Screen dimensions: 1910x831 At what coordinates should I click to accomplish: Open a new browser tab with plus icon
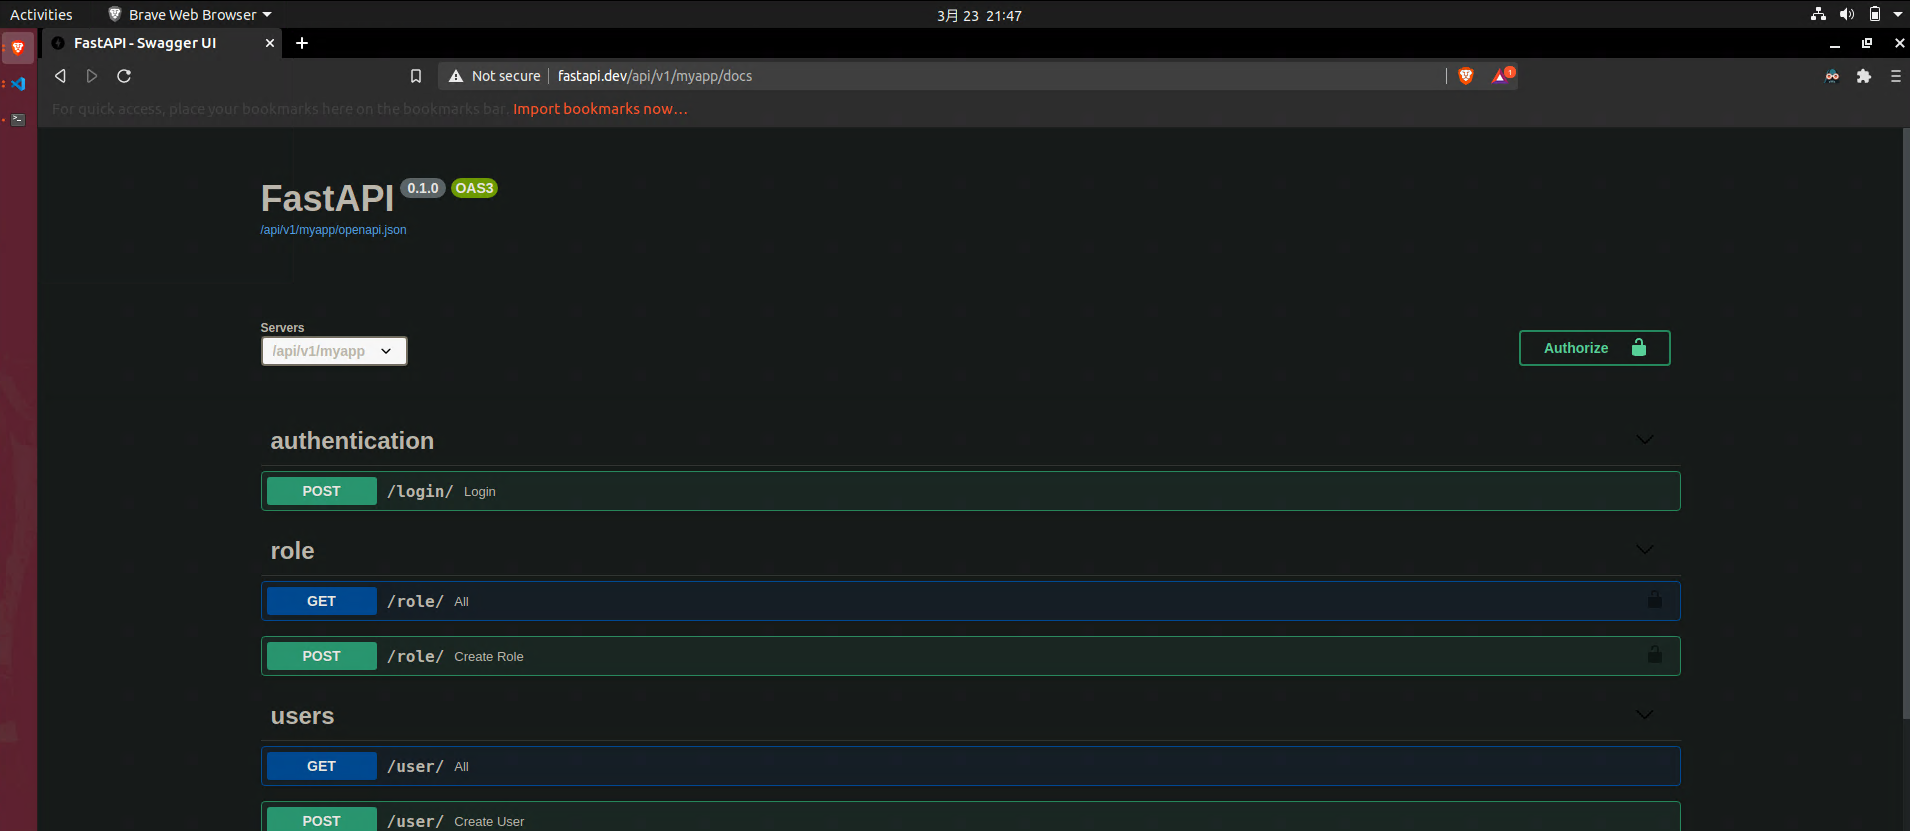click(x=302, y=43)
